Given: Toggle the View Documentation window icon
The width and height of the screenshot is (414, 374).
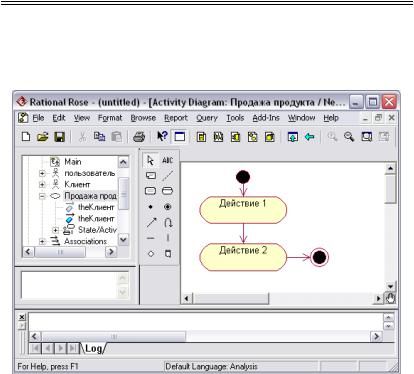Looking at the screenshot, I should (180, 137).
